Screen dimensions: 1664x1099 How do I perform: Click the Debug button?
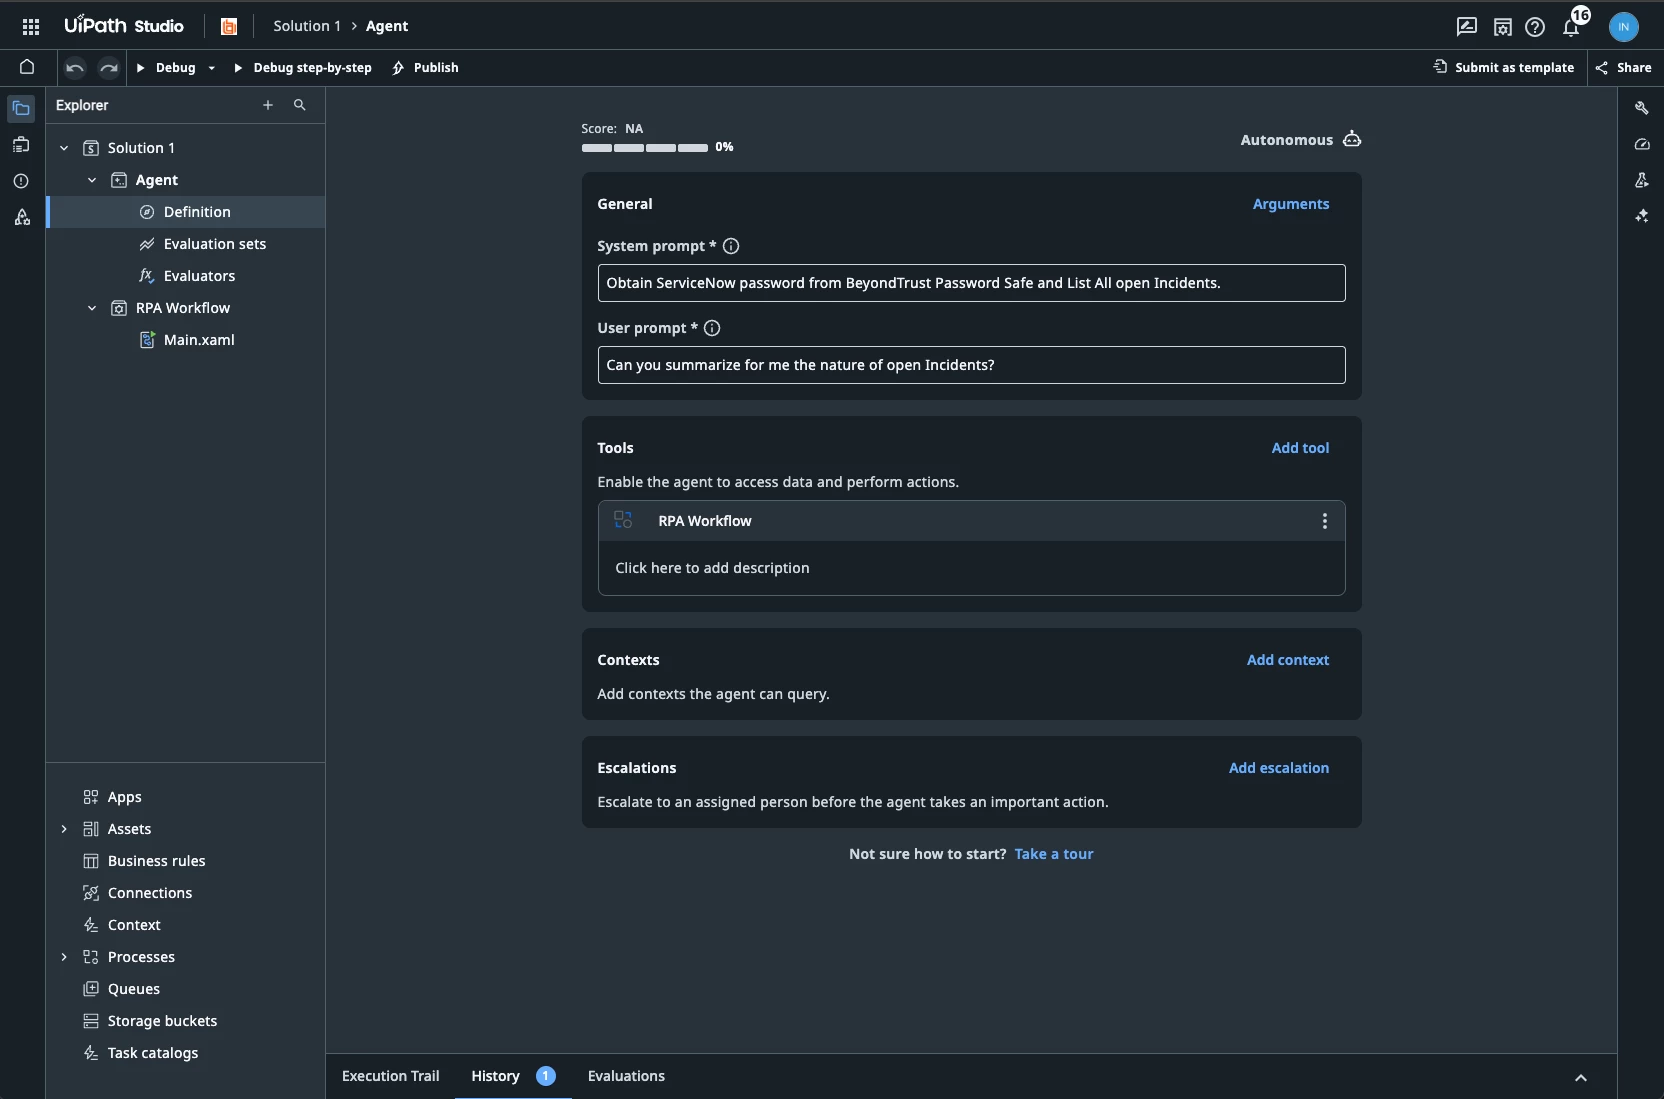166,68
